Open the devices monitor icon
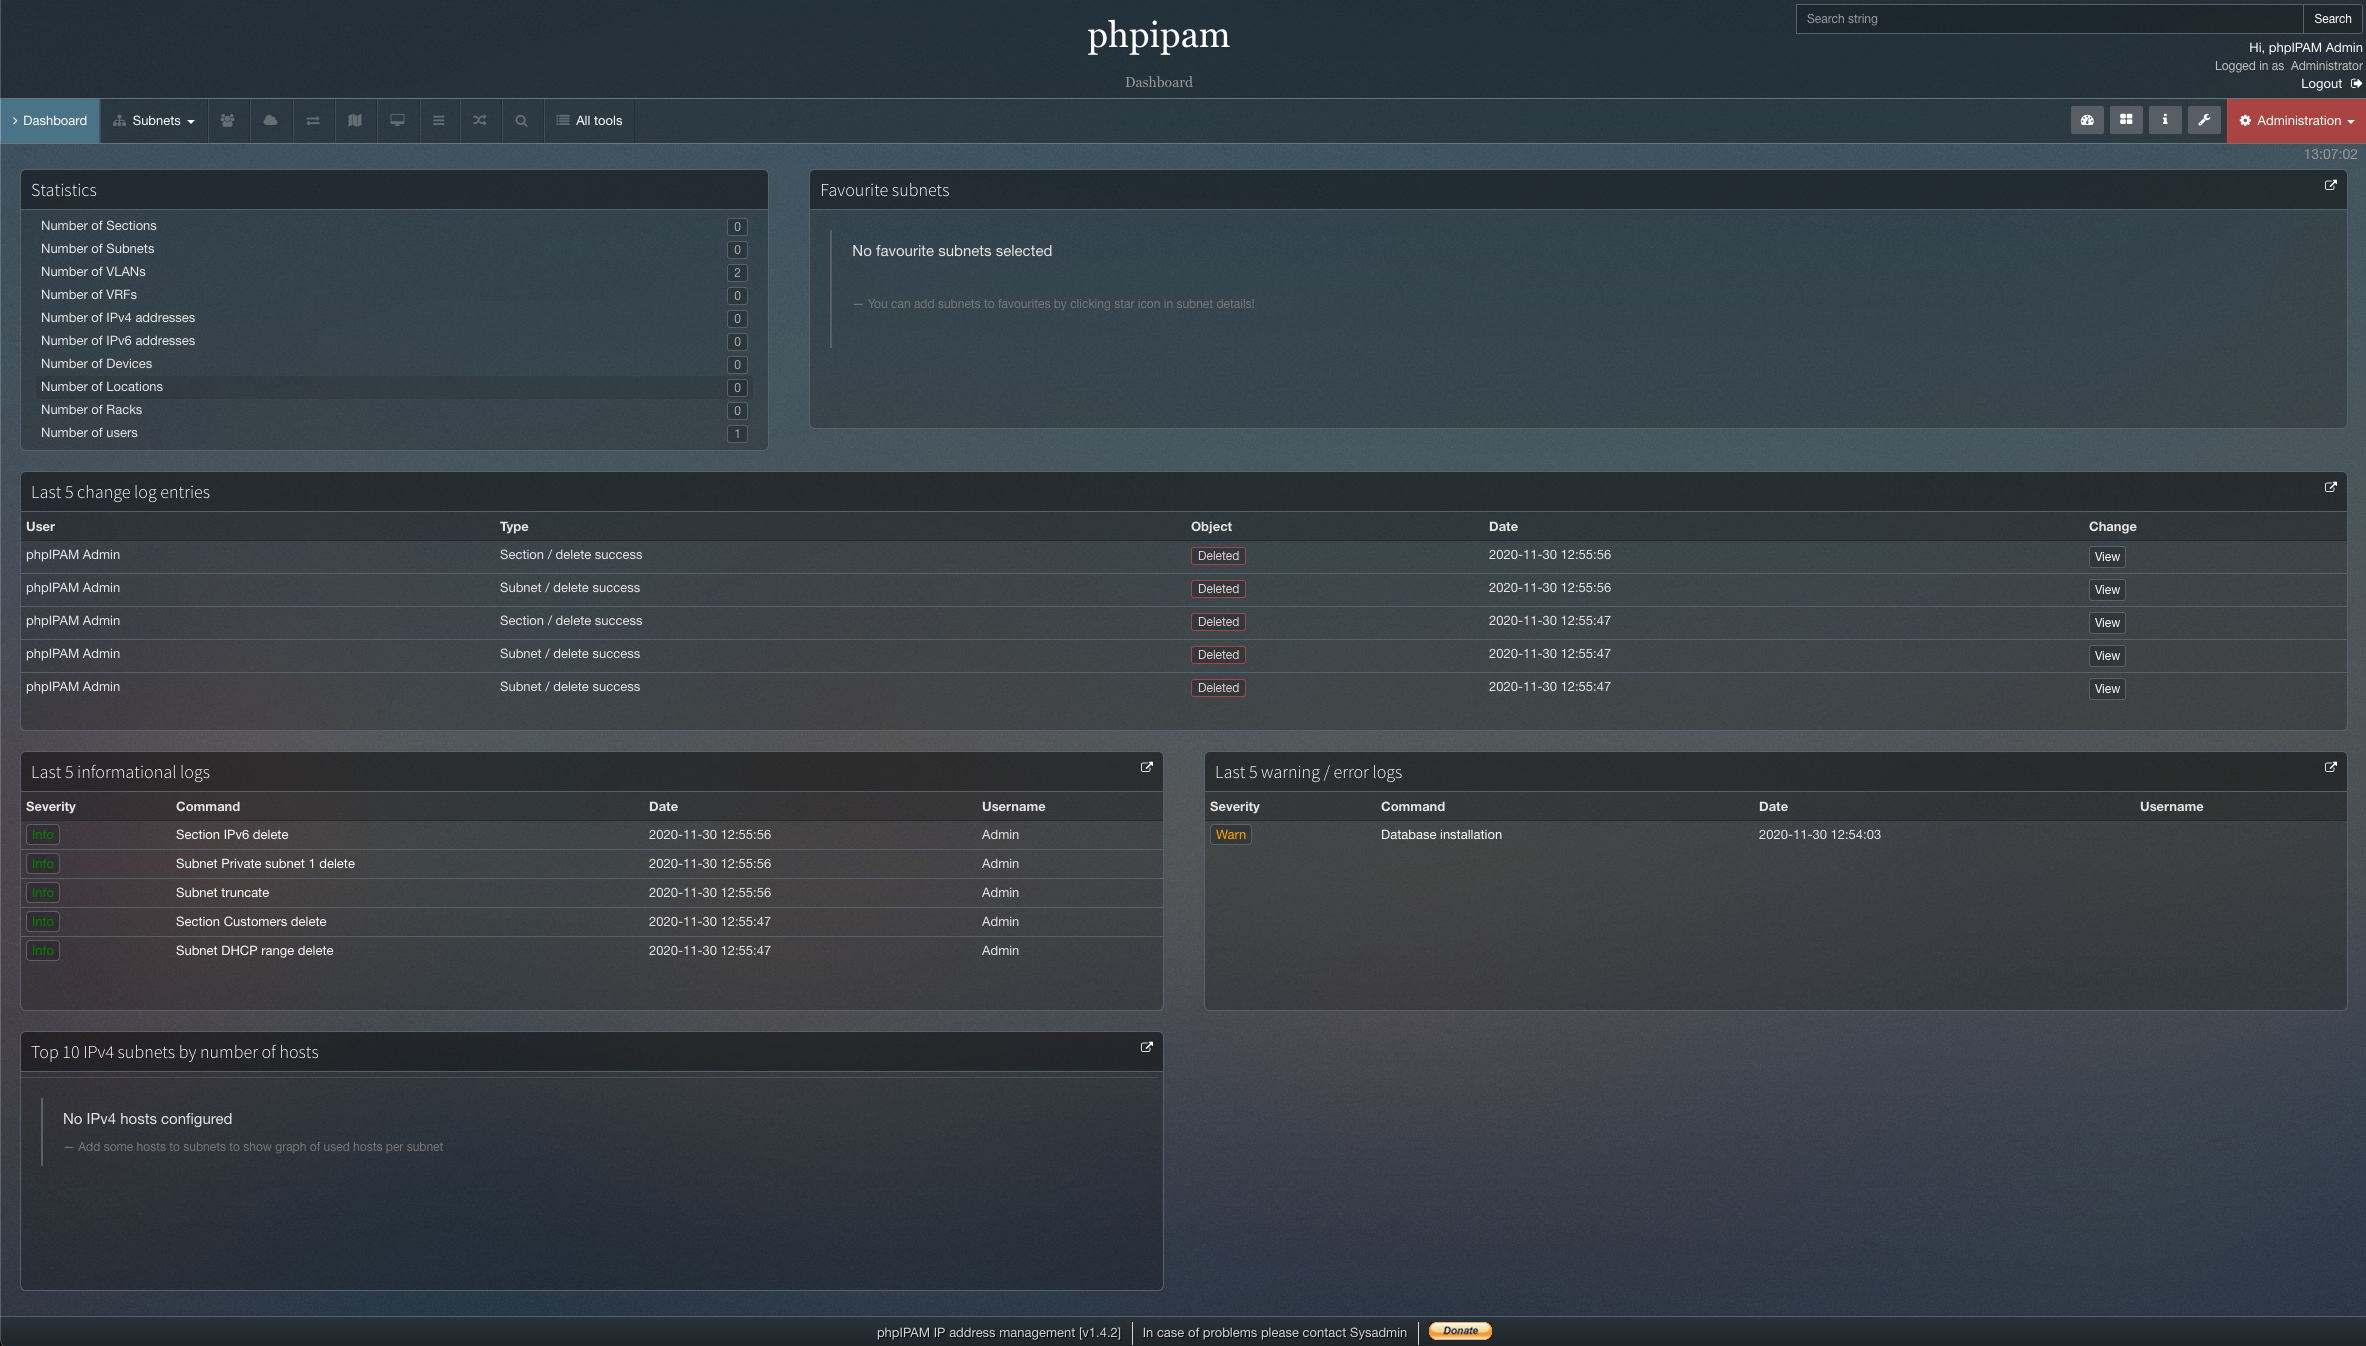Image resolution: width=2366 pixels, height=1346 pixels. click(397, 120)
